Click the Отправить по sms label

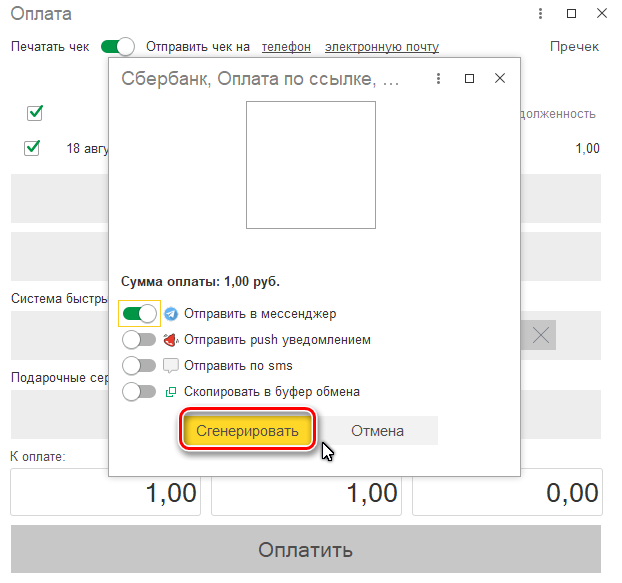click(x=238, y=366)
